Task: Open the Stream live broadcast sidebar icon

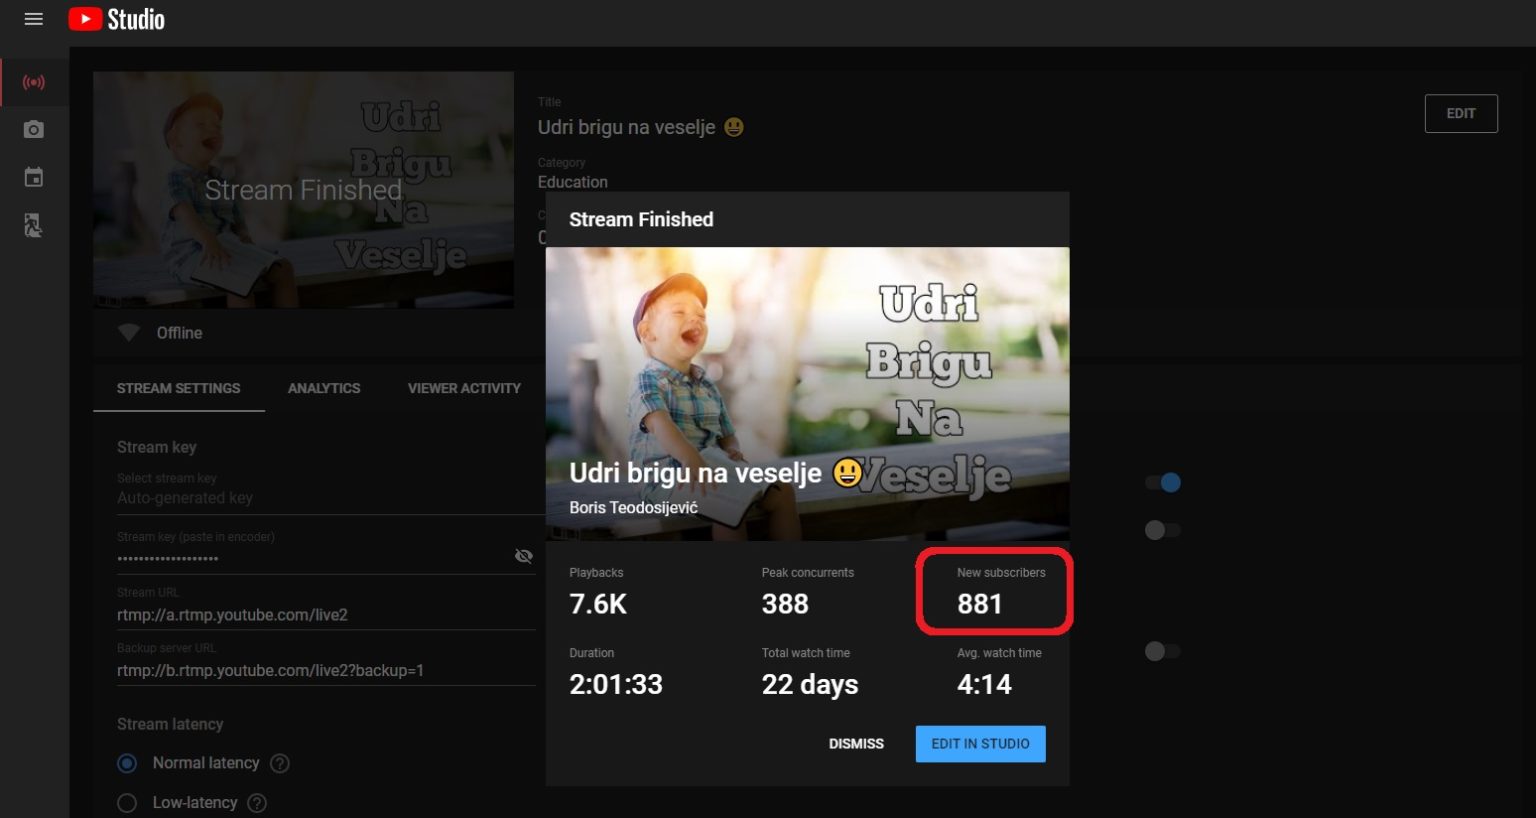Action: [33, 82]
